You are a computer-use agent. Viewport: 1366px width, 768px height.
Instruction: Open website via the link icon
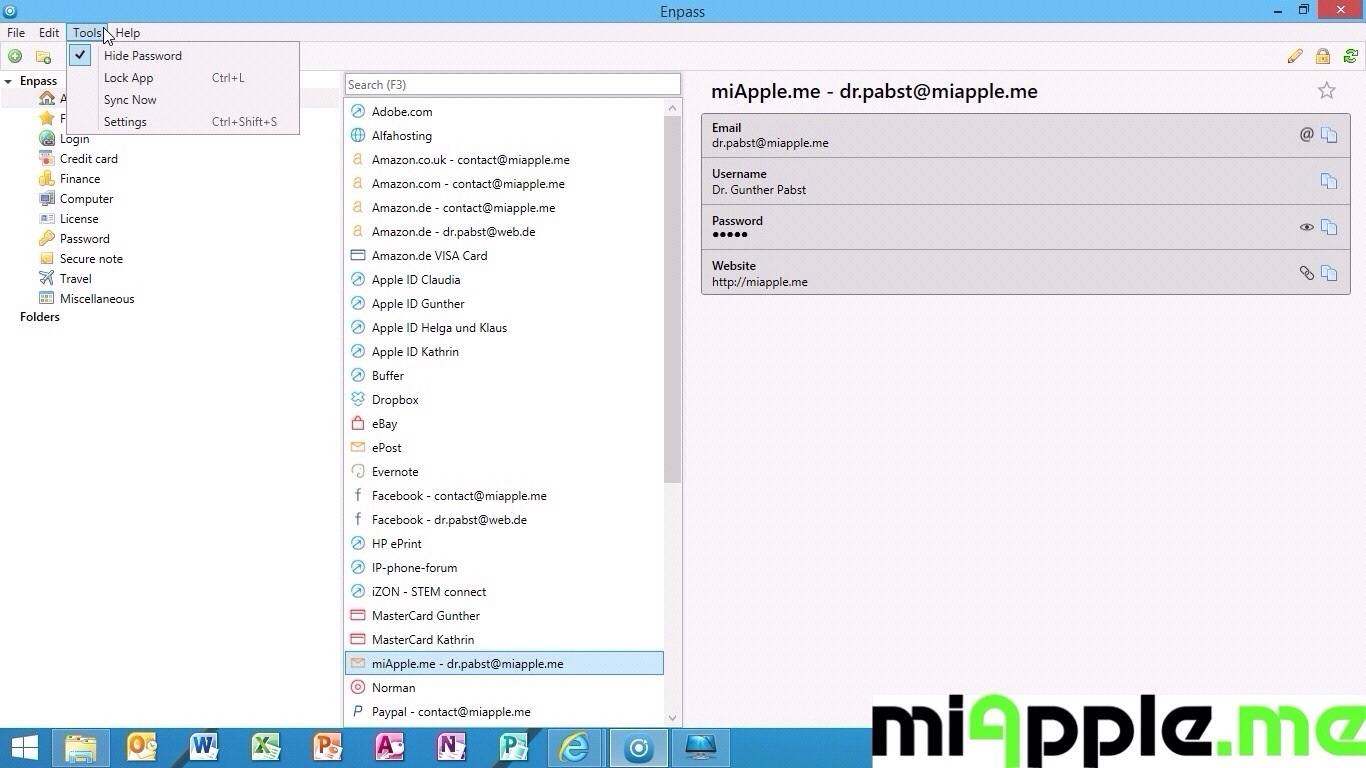1306,273
